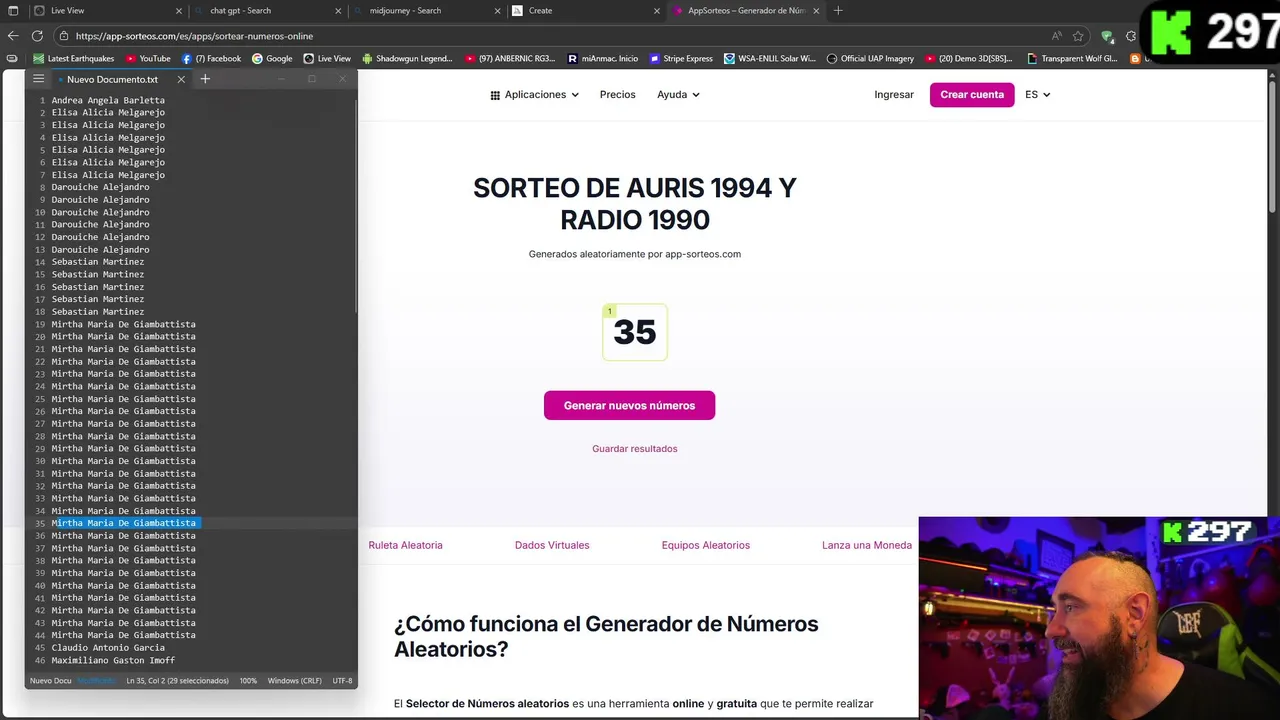Open the Demo 3D[SBS] bookmark
This screenshot has height=720, width=1280.
point(969,59)
